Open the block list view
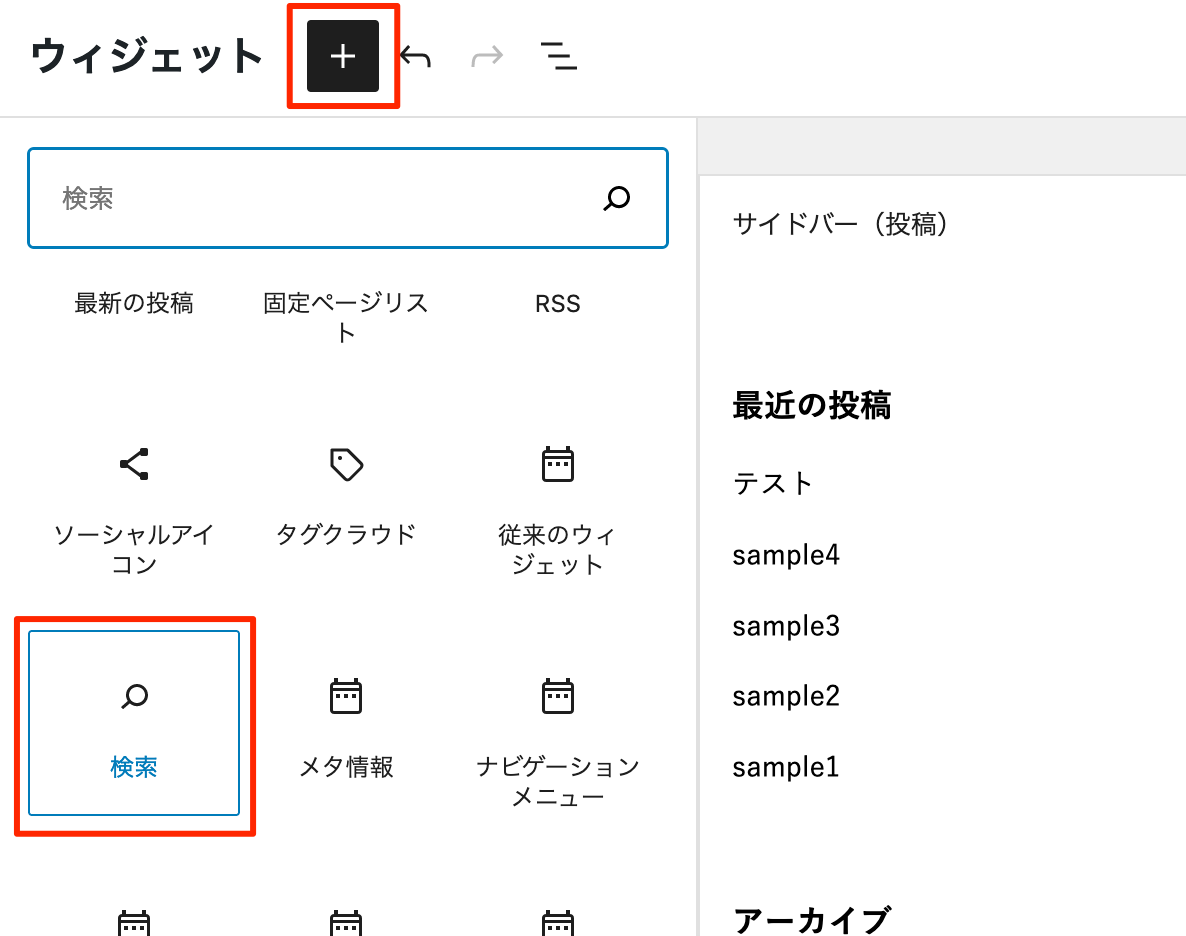Screen dimensions: 1186x936 [x=558, y=57]
